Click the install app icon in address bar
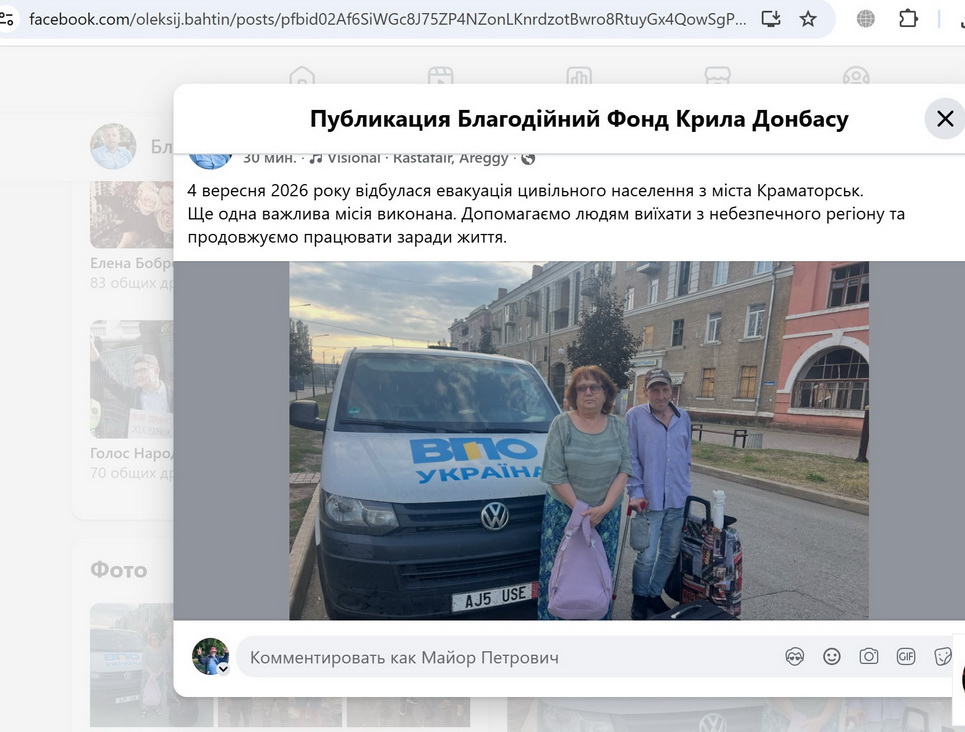 [771, 18]
